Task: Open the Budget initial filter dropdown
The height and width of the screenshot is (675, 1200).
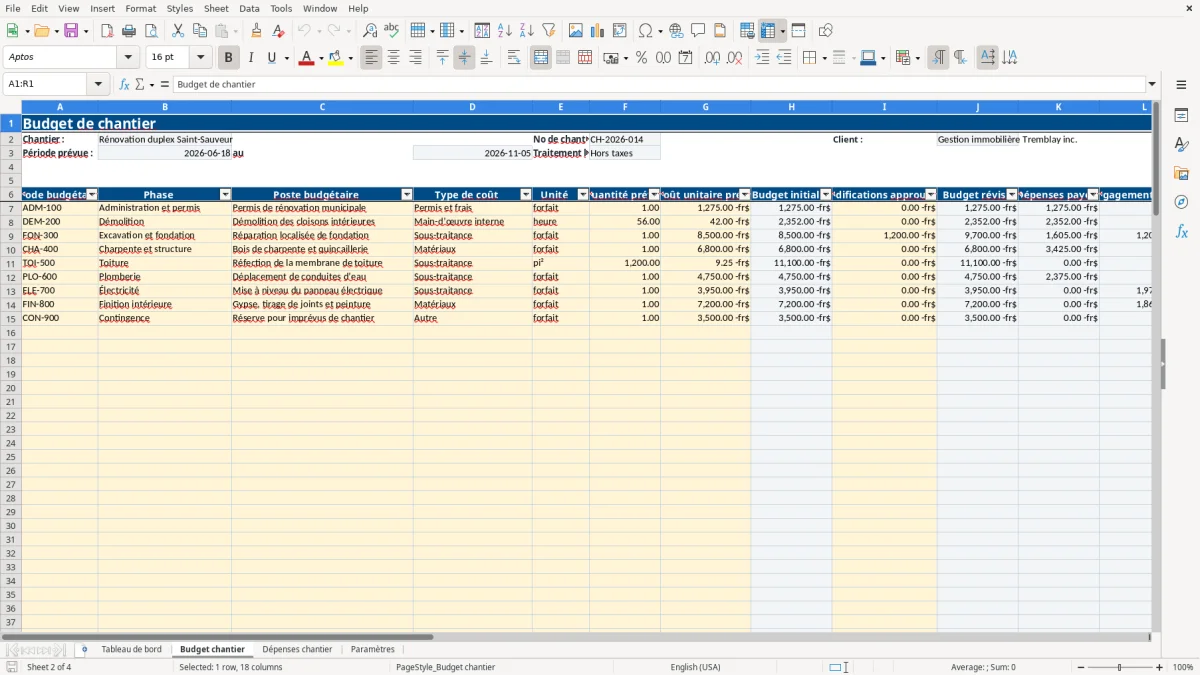Action: [x=825, y=194]
